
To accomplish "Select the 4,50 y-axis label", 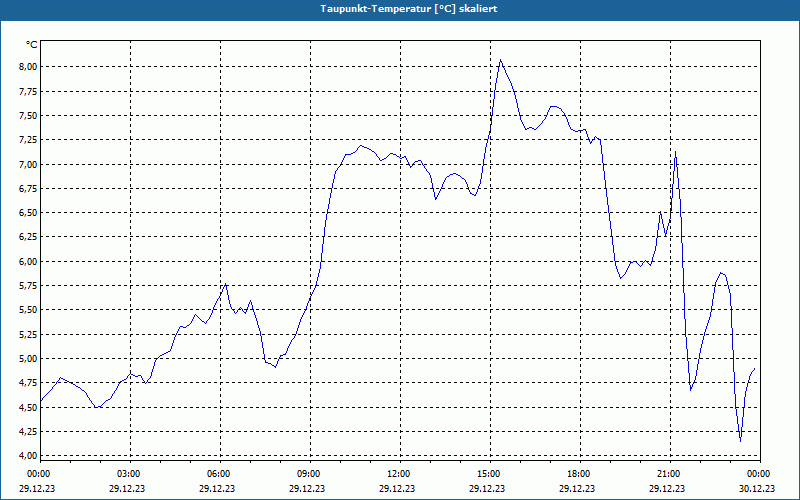I will tap(29, 408).
